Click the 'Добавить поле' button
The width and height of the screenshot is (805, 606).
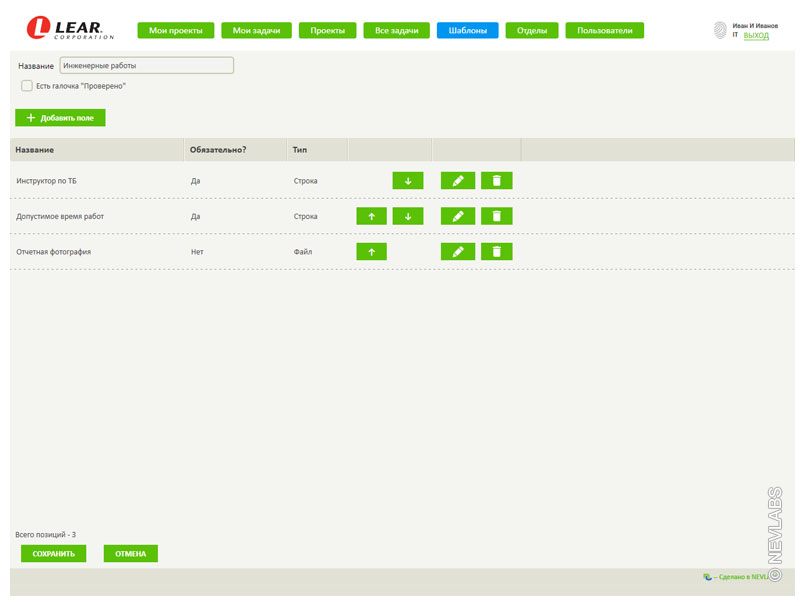(x=60, y=118)
